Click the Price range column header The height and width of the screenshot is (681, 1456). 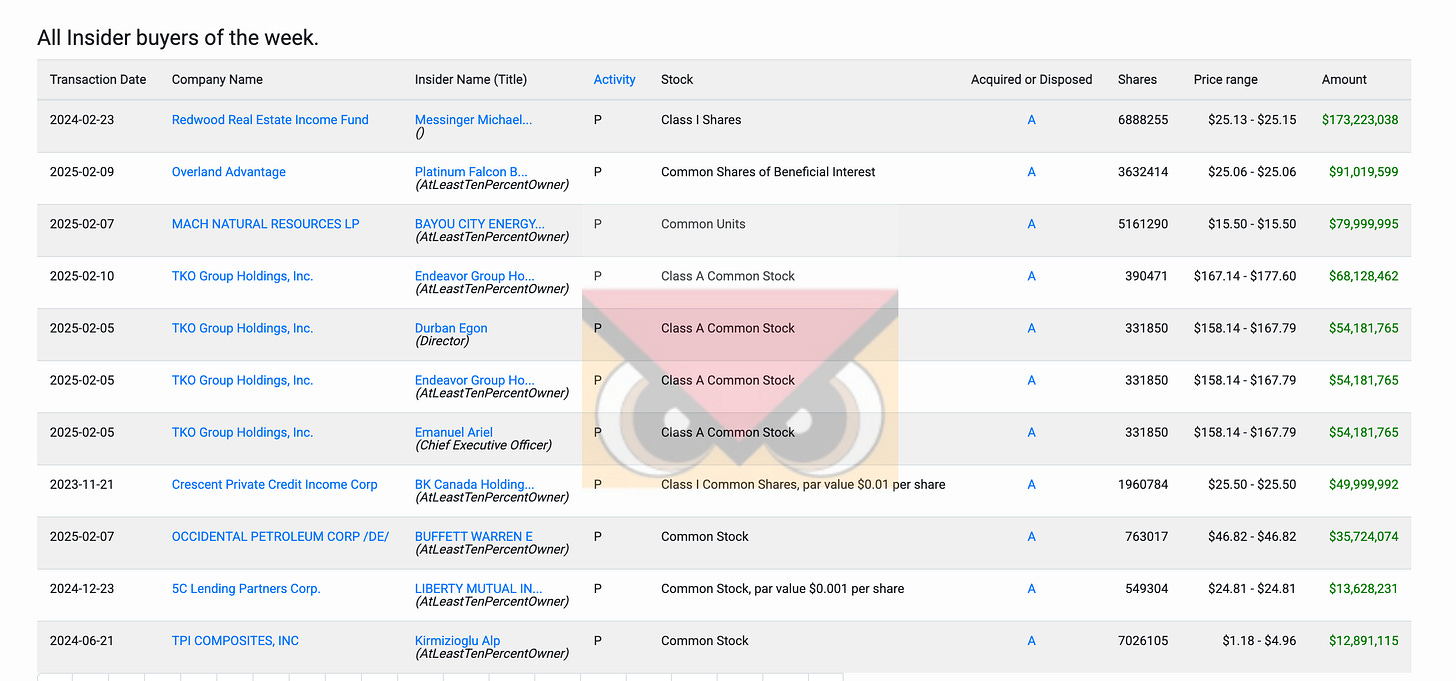(x=1225, y=79)
